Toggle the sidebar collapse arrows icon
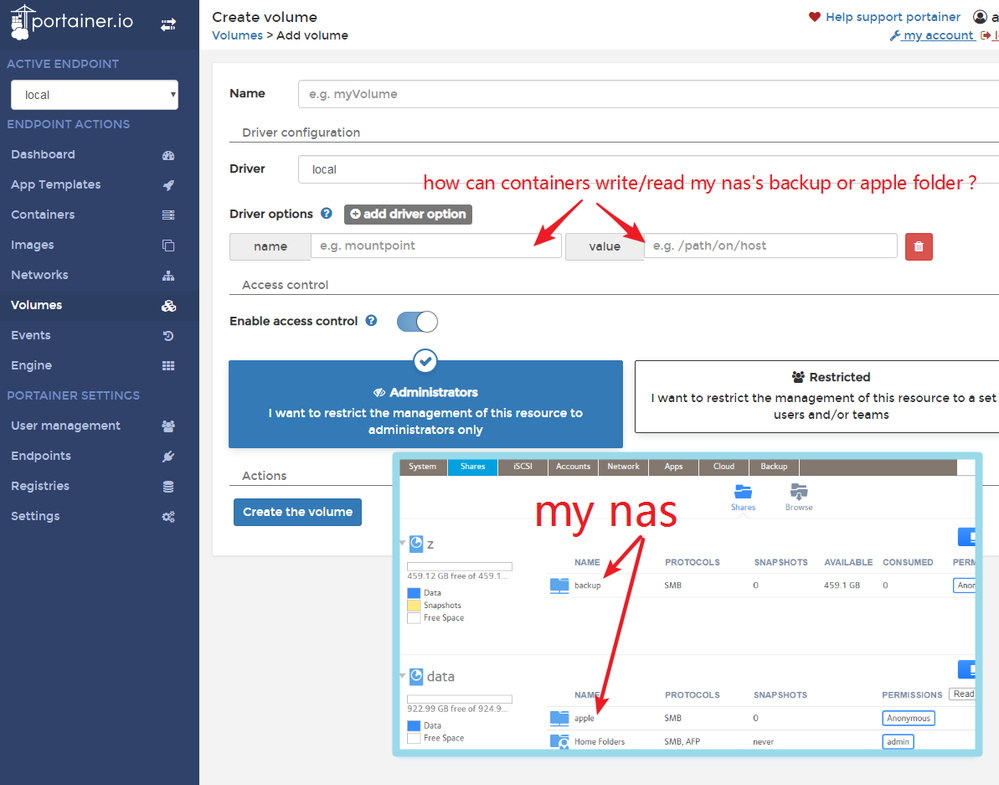This screenshot has height=785, width=999. pyautogui.click(x=168, y=25)
